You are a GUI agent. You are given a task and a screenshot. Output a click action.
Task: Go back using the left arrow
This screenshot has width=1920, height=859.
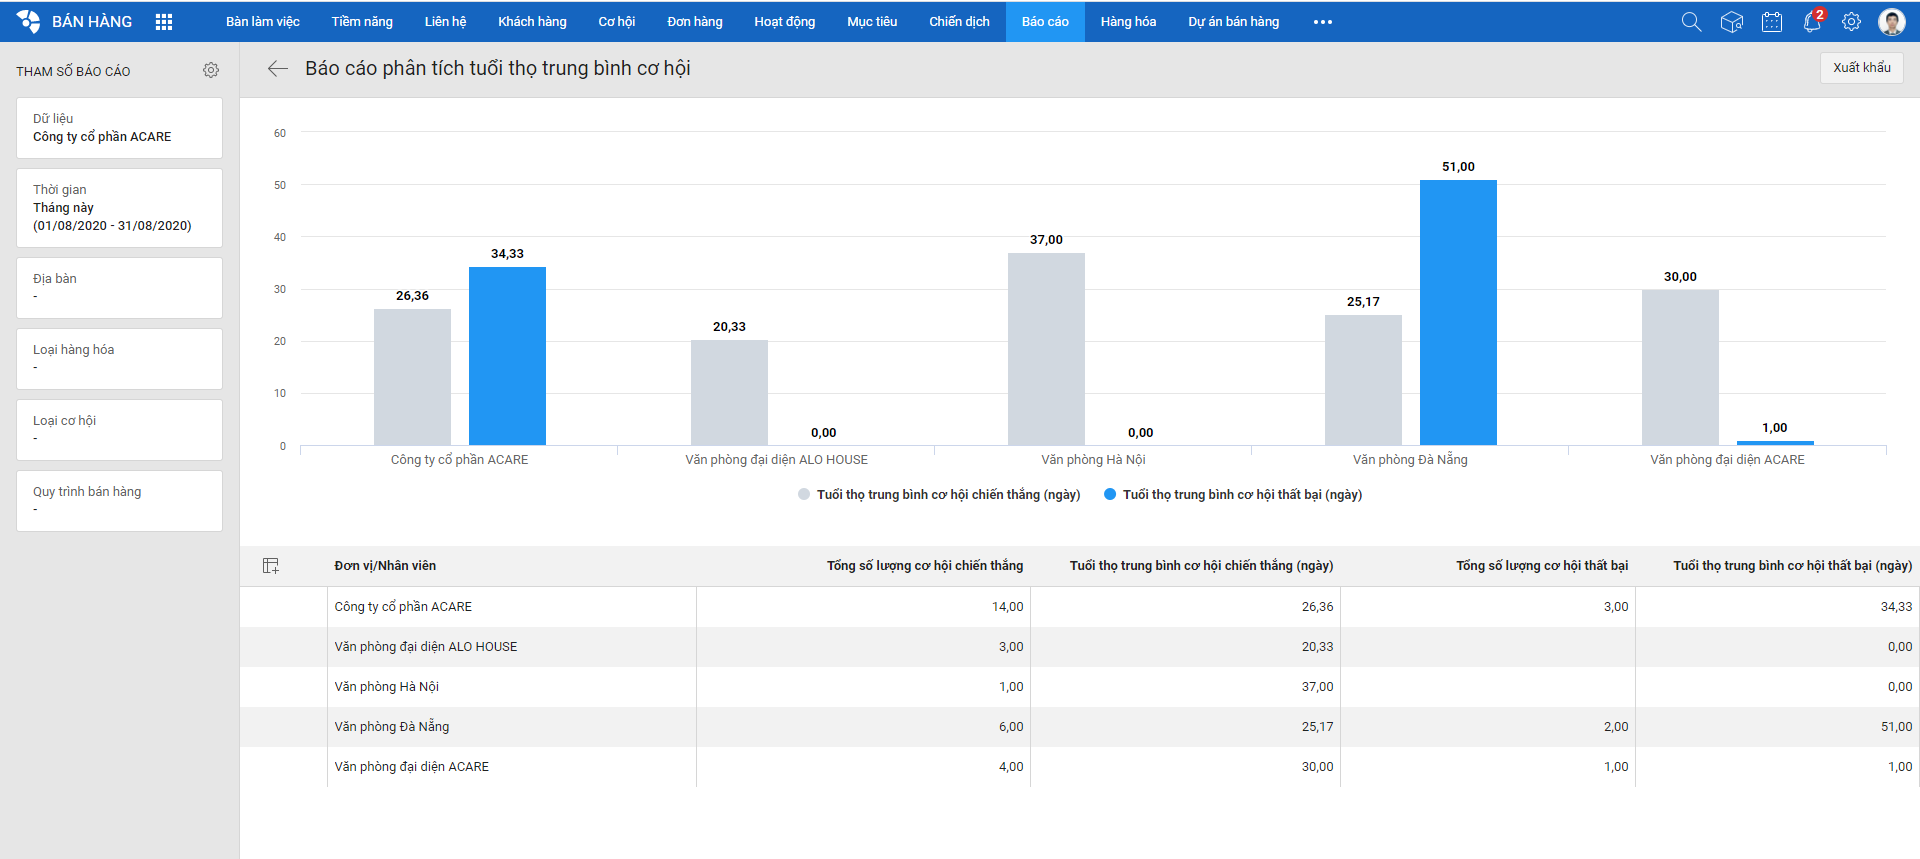[277, 68]
